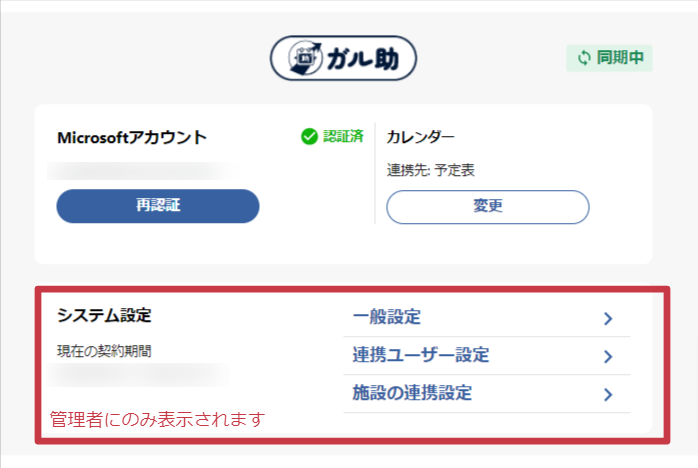
Task: Click the sync arrows icon
Action: pos(584,58)
